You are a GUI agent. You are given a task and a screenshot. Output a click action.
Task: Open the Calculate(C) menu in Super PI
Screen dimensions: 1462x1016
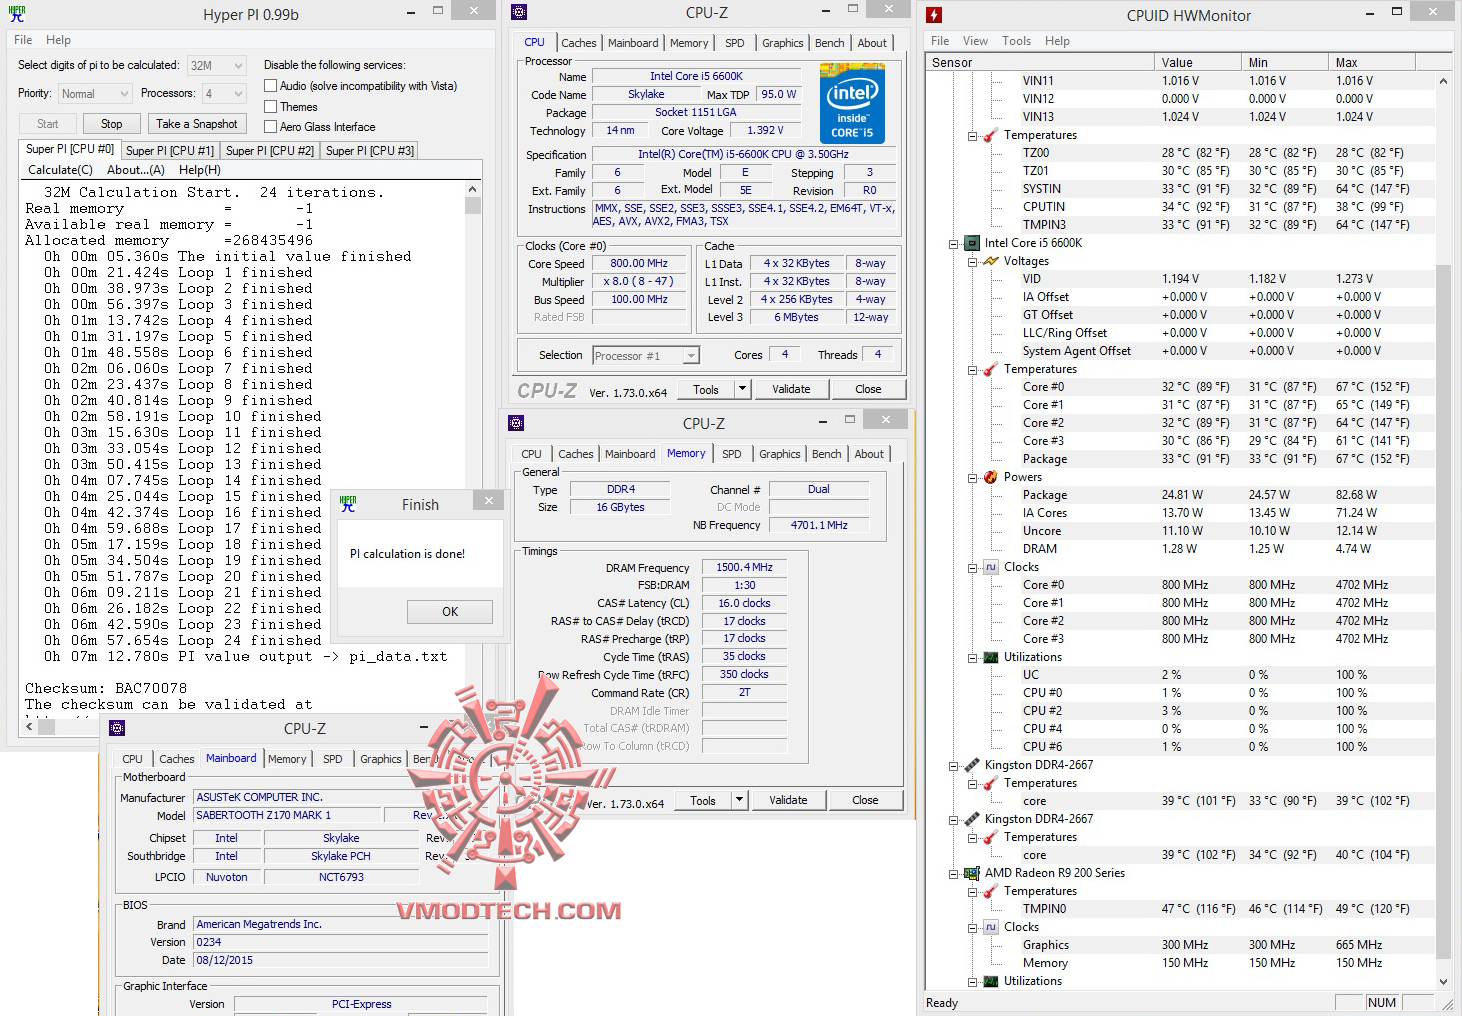pyautogui.click(x=60, y=170)
